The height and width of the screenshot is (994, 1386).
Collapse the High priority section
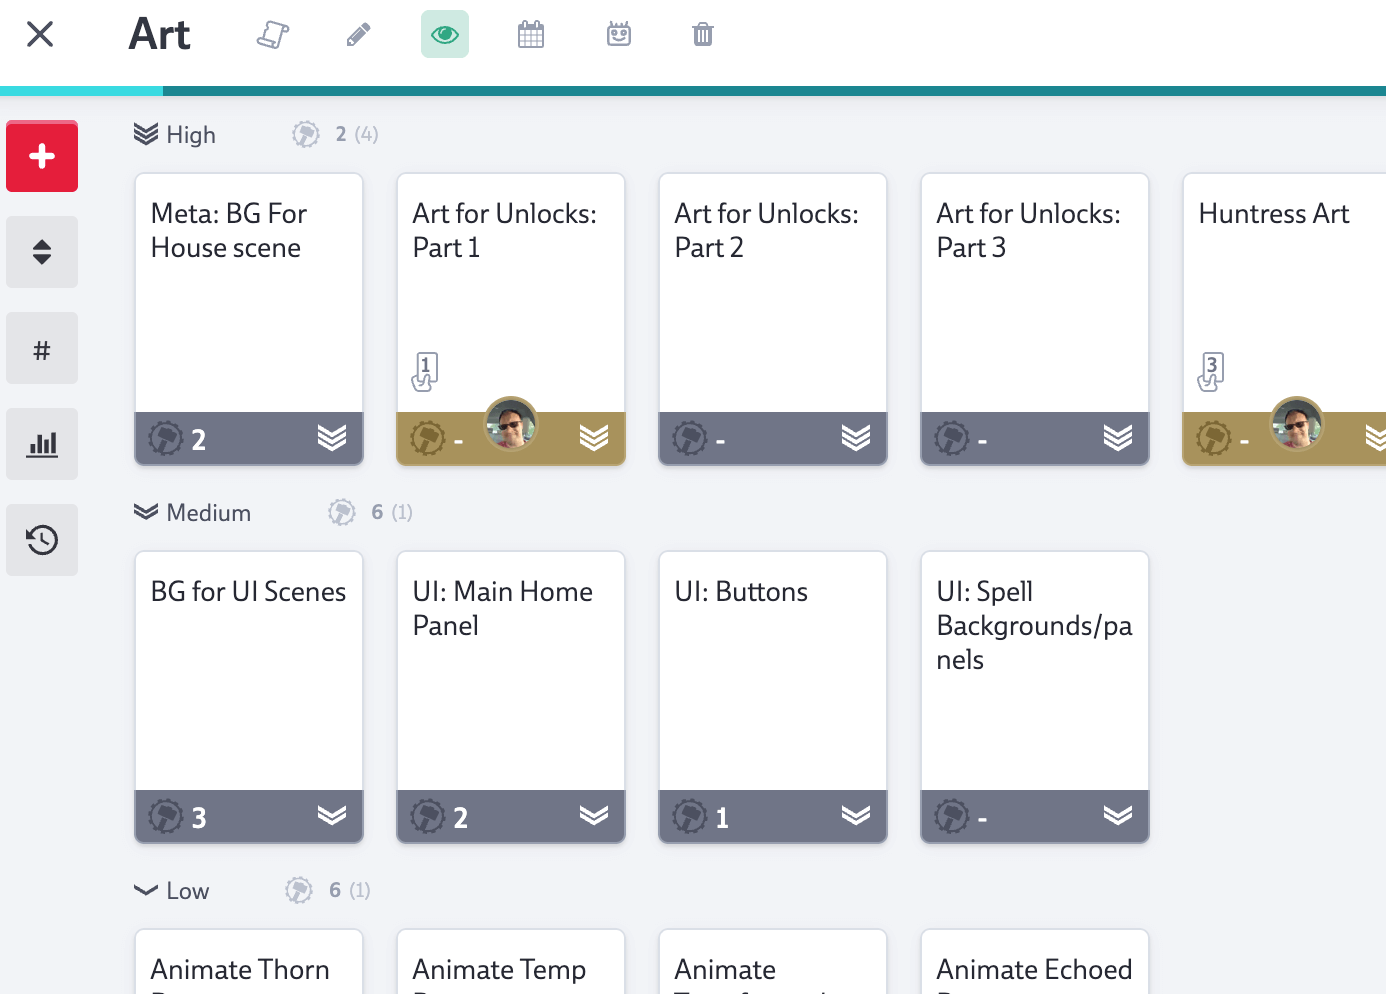(144, 133)
